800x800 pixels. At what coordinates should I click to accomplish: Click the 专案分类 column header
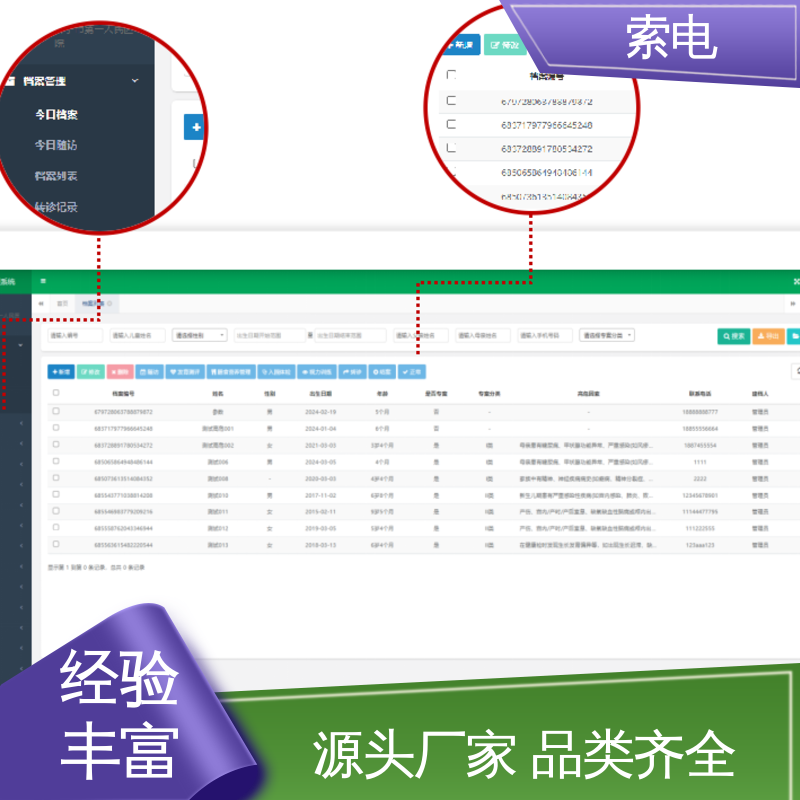click(489, 394)
